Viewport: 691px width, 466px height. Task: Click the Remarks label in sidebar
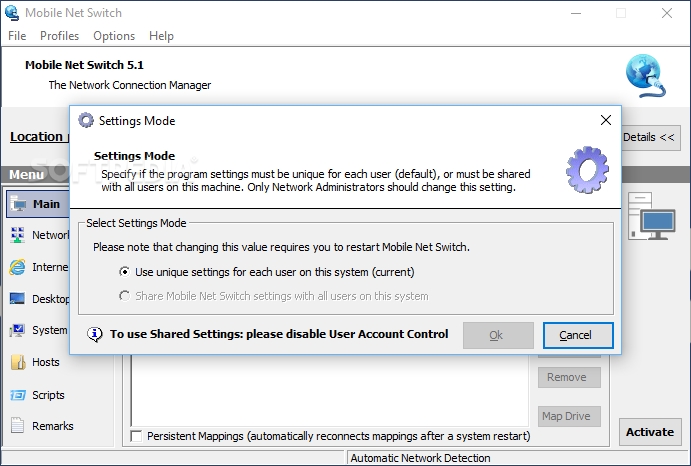[x=52, y=426]
